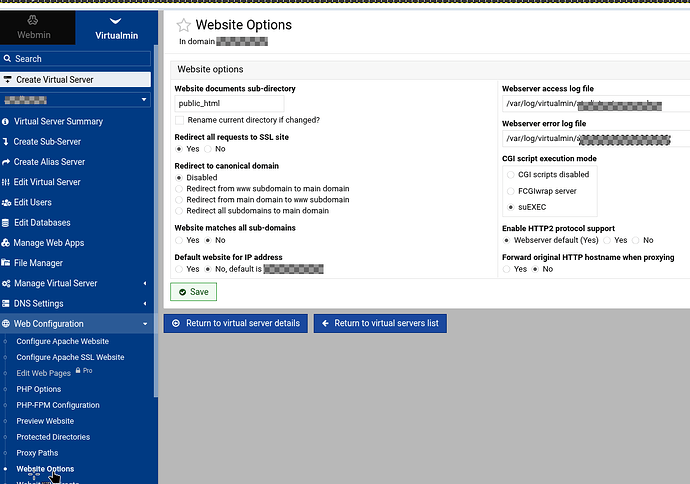Select Webserver default for HTTP2 support
The height and width of the screenshot is (484, 690).
(x=506, y=240)
